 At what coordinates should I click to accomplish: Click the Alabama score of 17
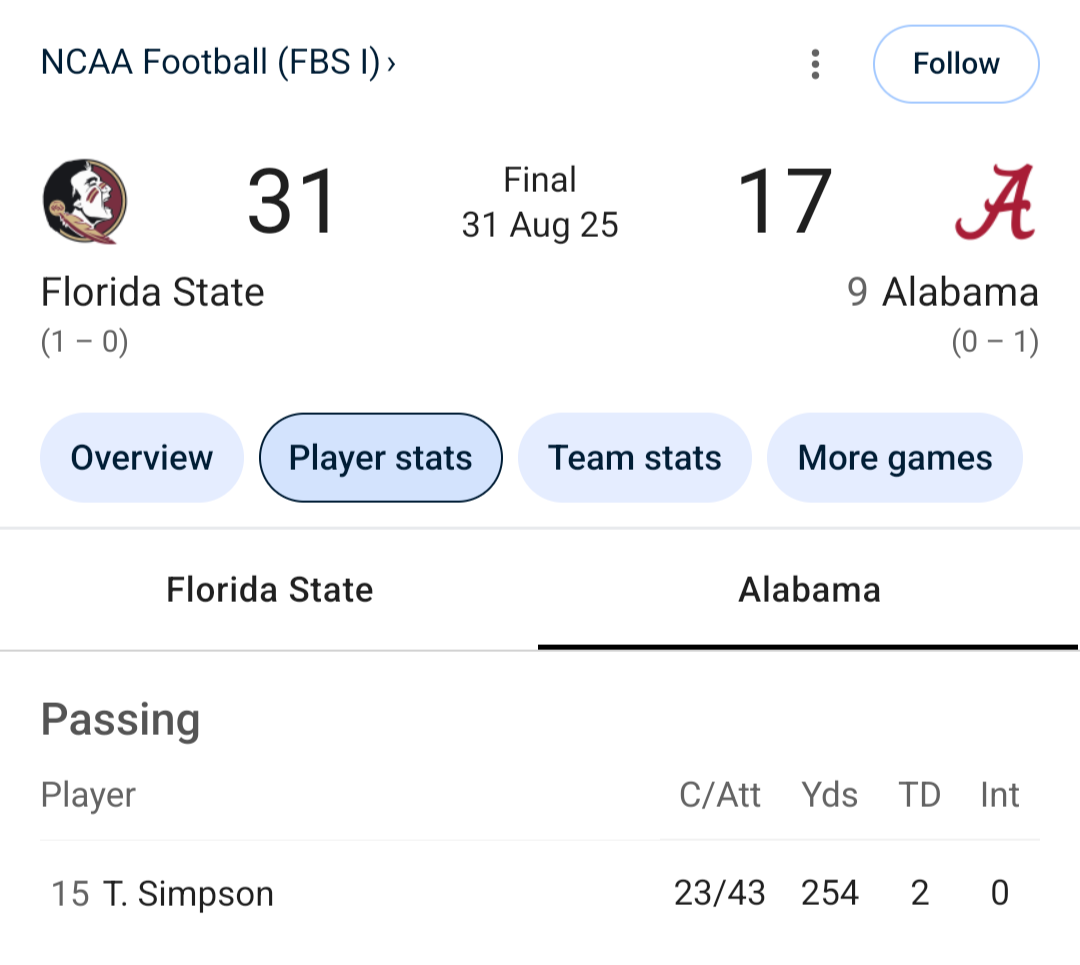pos(784,202)
